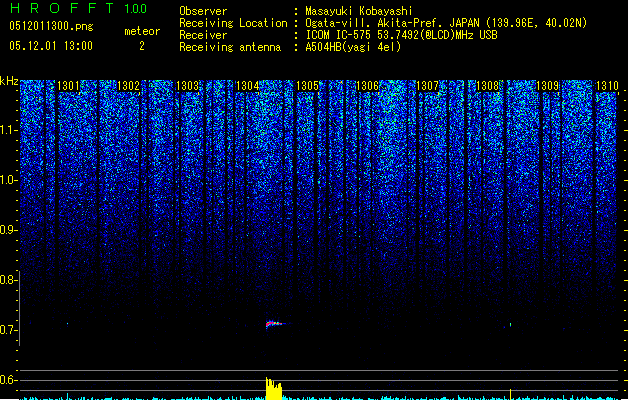629x400 pixels.
Task: Click the 1309 time marker
Action: tap(547, 86)
